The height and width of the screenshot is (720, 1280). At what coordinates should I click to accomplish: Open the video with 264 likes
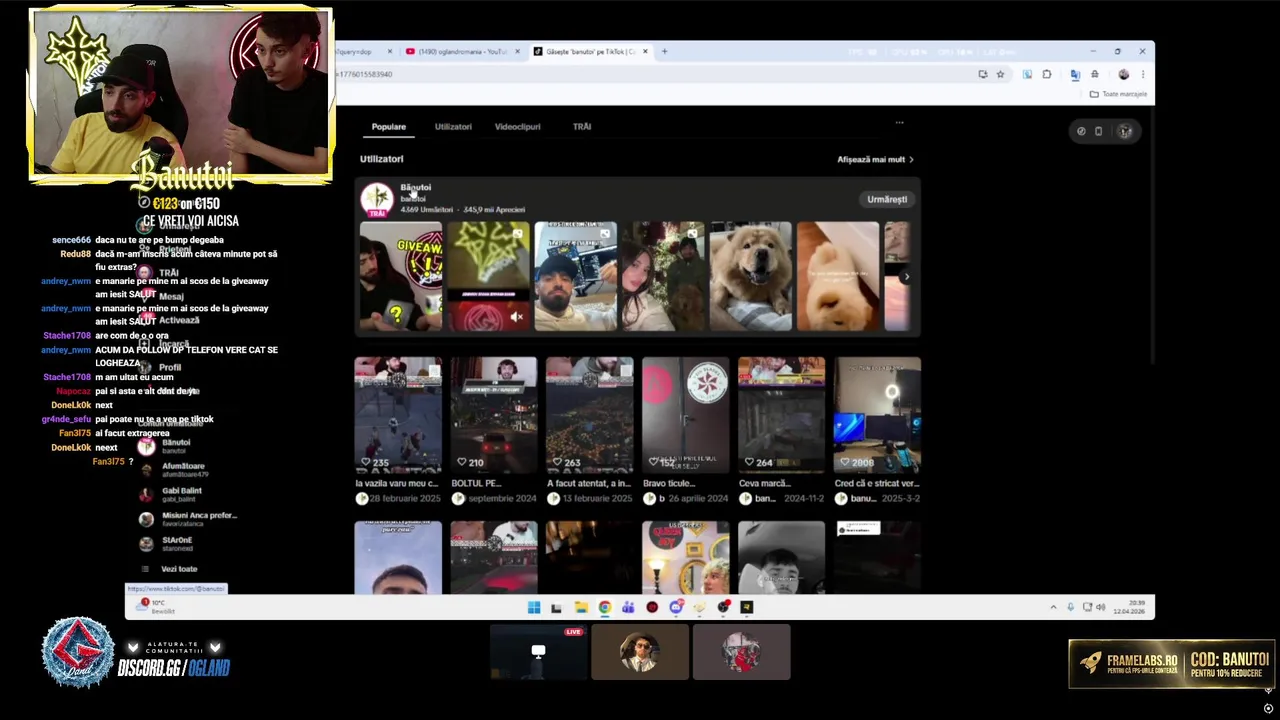point(782,415)
